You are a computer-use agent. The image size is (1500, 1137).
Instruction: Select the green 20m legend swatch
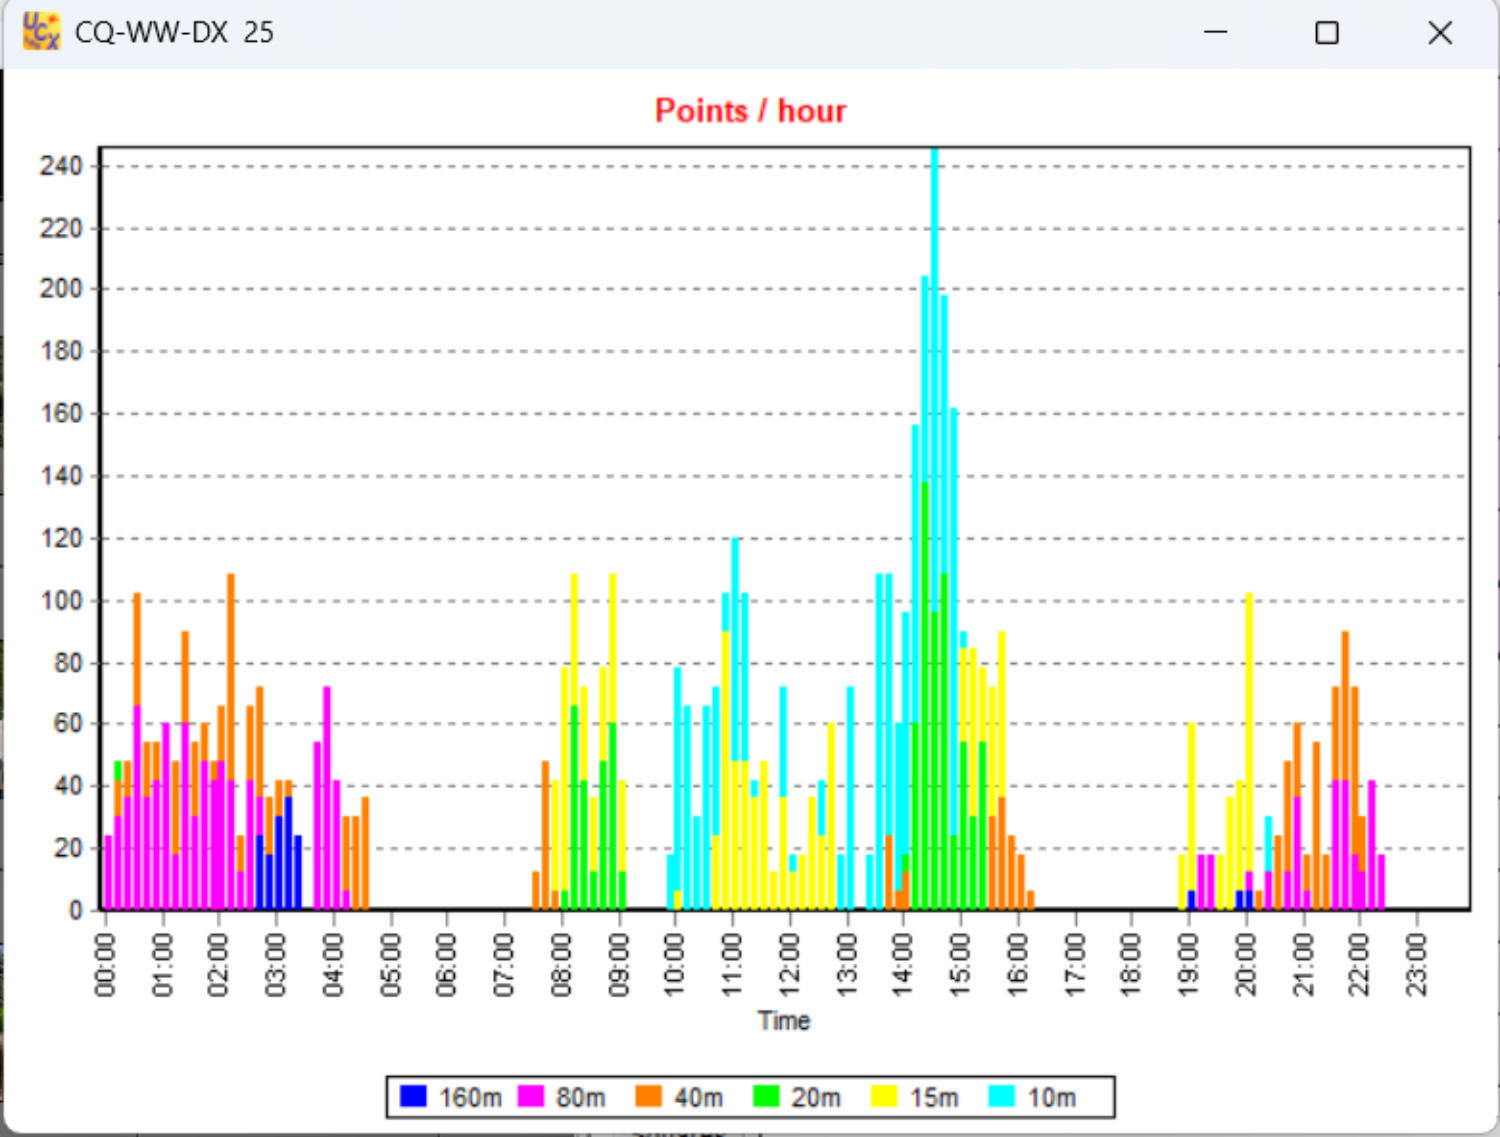(766, 1096)
